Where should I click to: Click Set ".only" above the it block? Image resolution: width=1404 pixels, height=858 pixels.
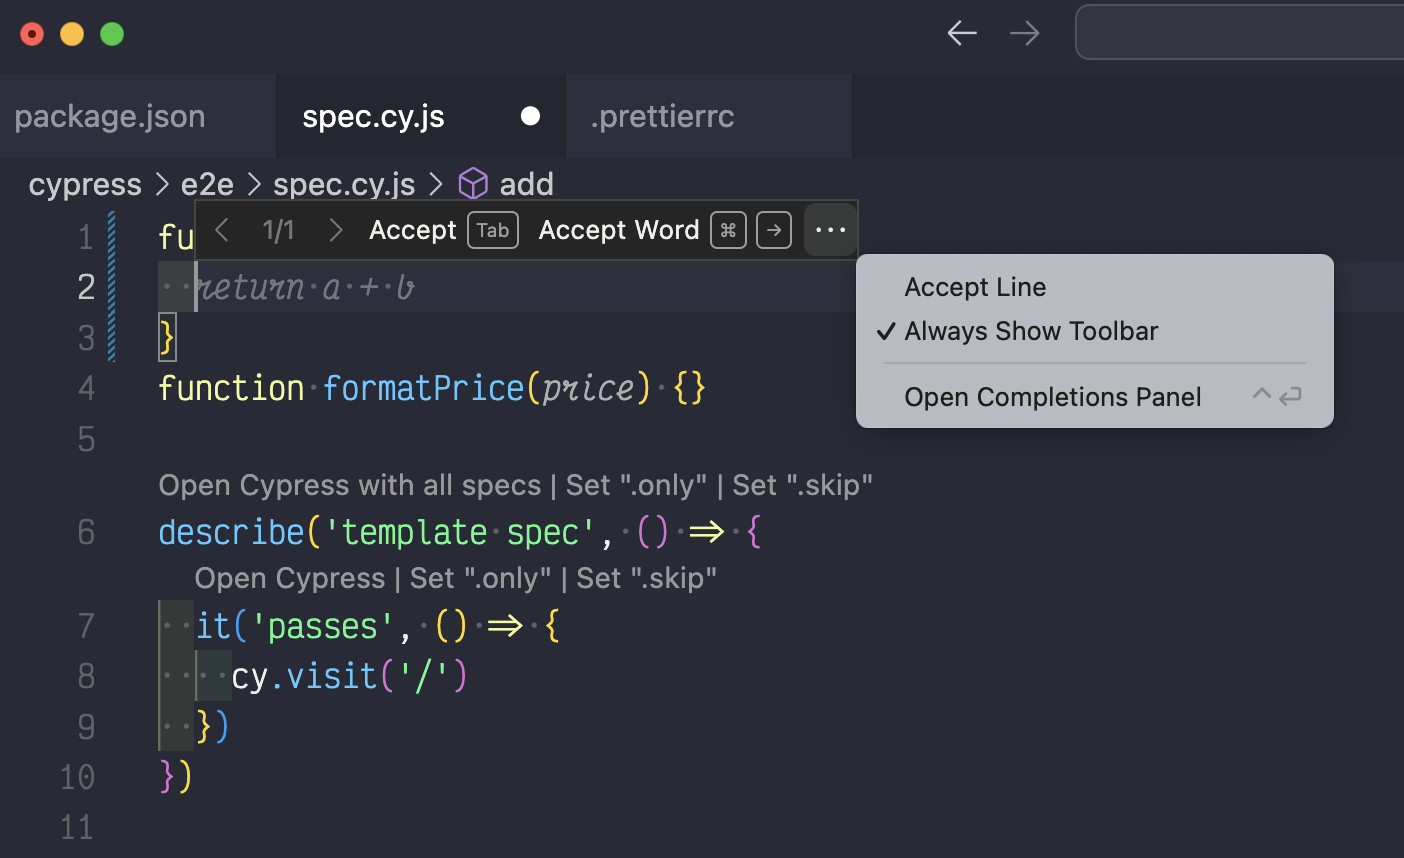tap(481, 578)
